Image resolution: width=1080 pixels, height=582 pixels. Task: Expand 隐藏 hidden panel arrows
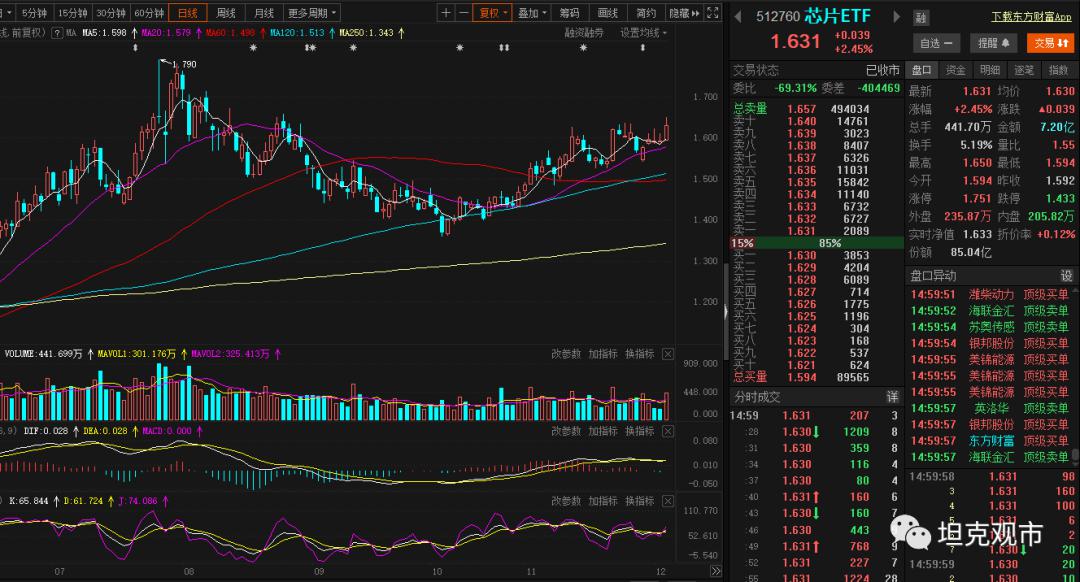click(x=684, y=12)
